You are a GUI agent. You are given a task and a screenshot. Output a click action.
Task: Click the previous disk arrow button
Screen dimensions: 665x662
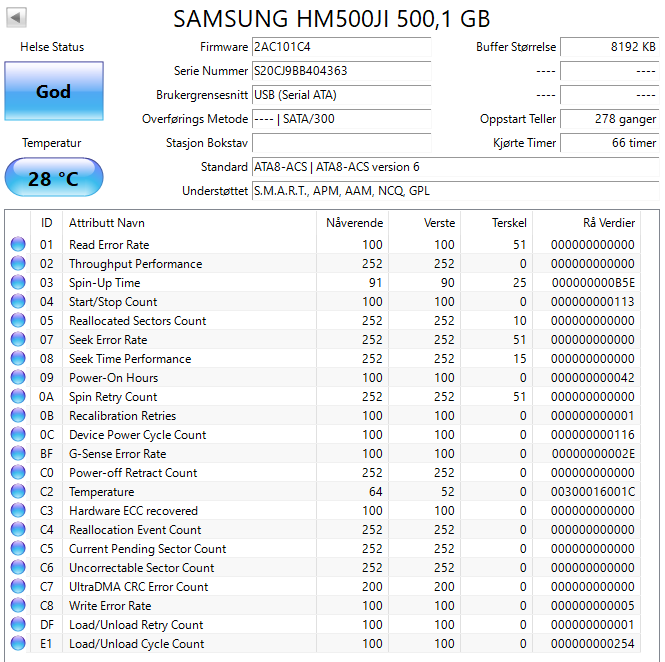[x=17, y=18]
